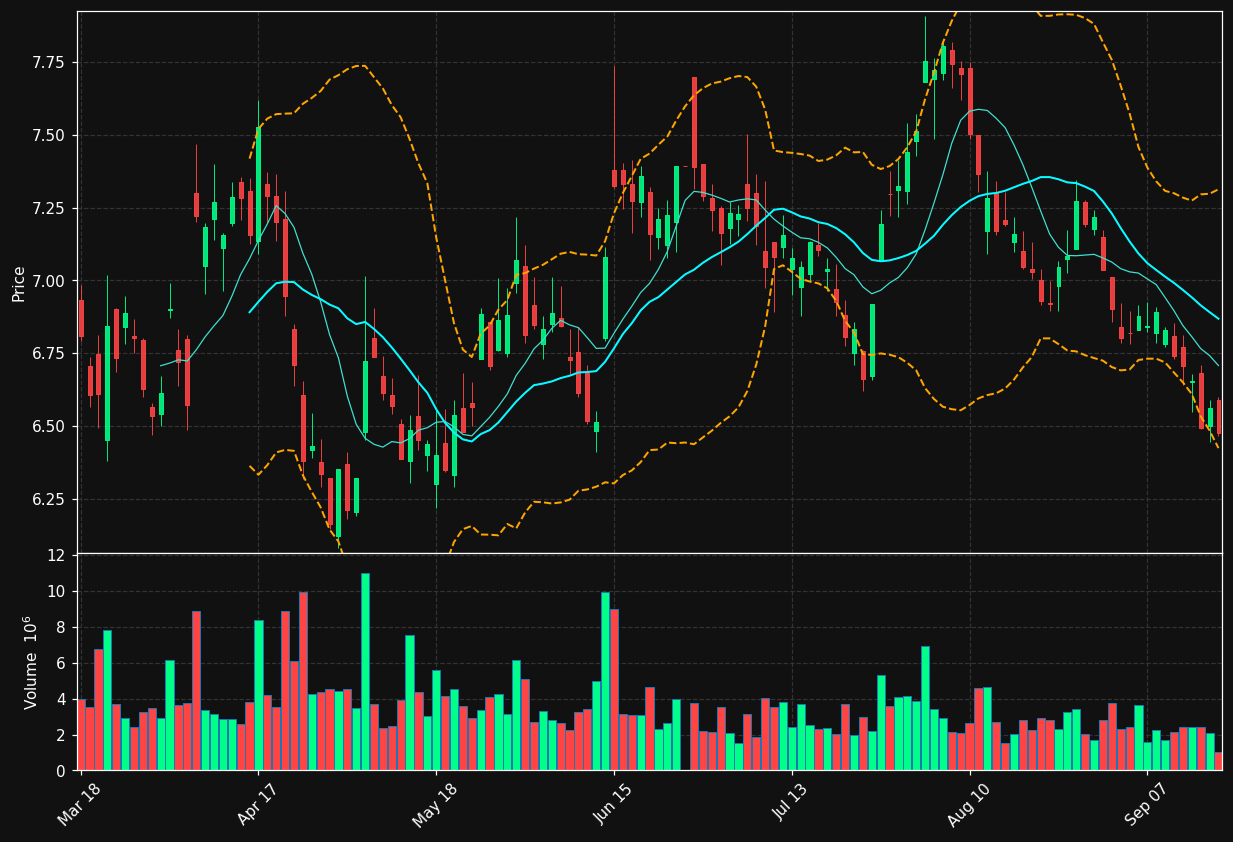This screenshot has width=1233, height=842.
Task: Click the 6.25 price tick label
Action: [47, 500]
